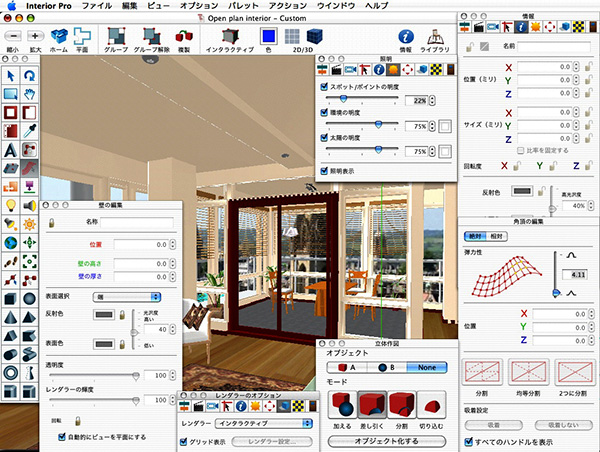Select the eyedropper tool in tool palette
Screen dimensions: 600x452
coord(29,131)
